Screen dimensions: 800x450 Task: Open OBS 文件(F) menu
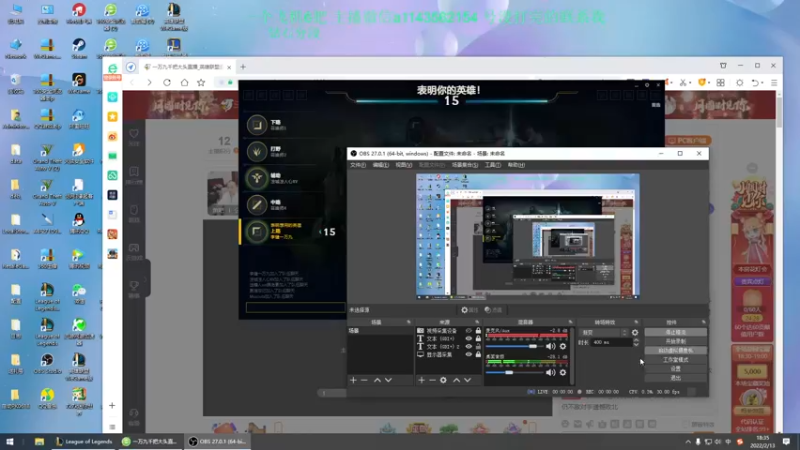[x=358, y=165]
